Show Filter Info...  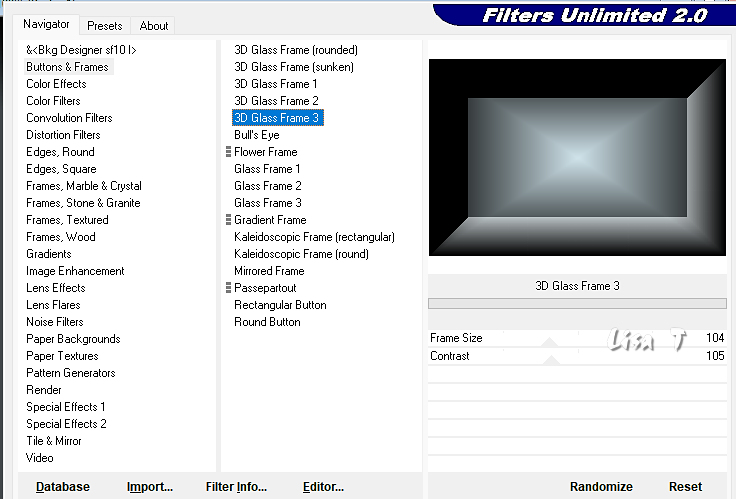coord(236,487)
